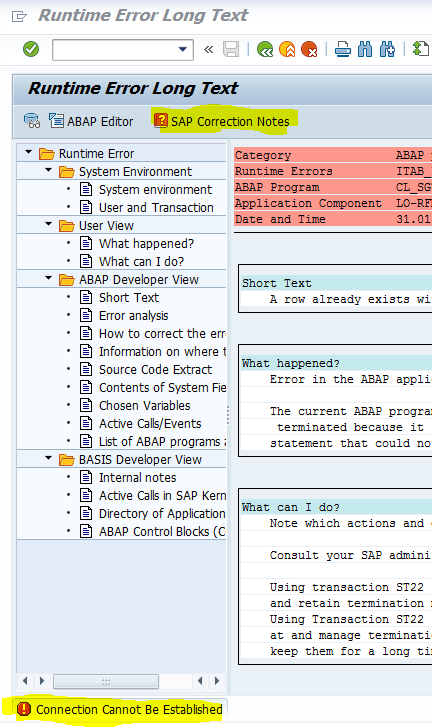The image size is (432, 728).
Task: Click the Date and Time header row
Action: click(333, 219)
